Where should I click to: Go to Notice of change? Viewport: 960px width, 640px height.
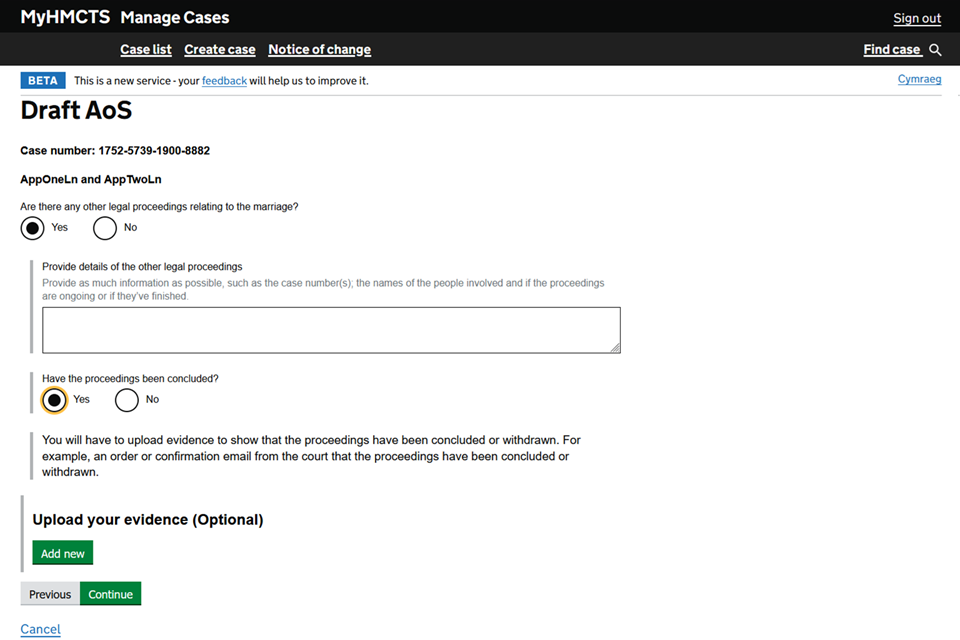(319, 49)
